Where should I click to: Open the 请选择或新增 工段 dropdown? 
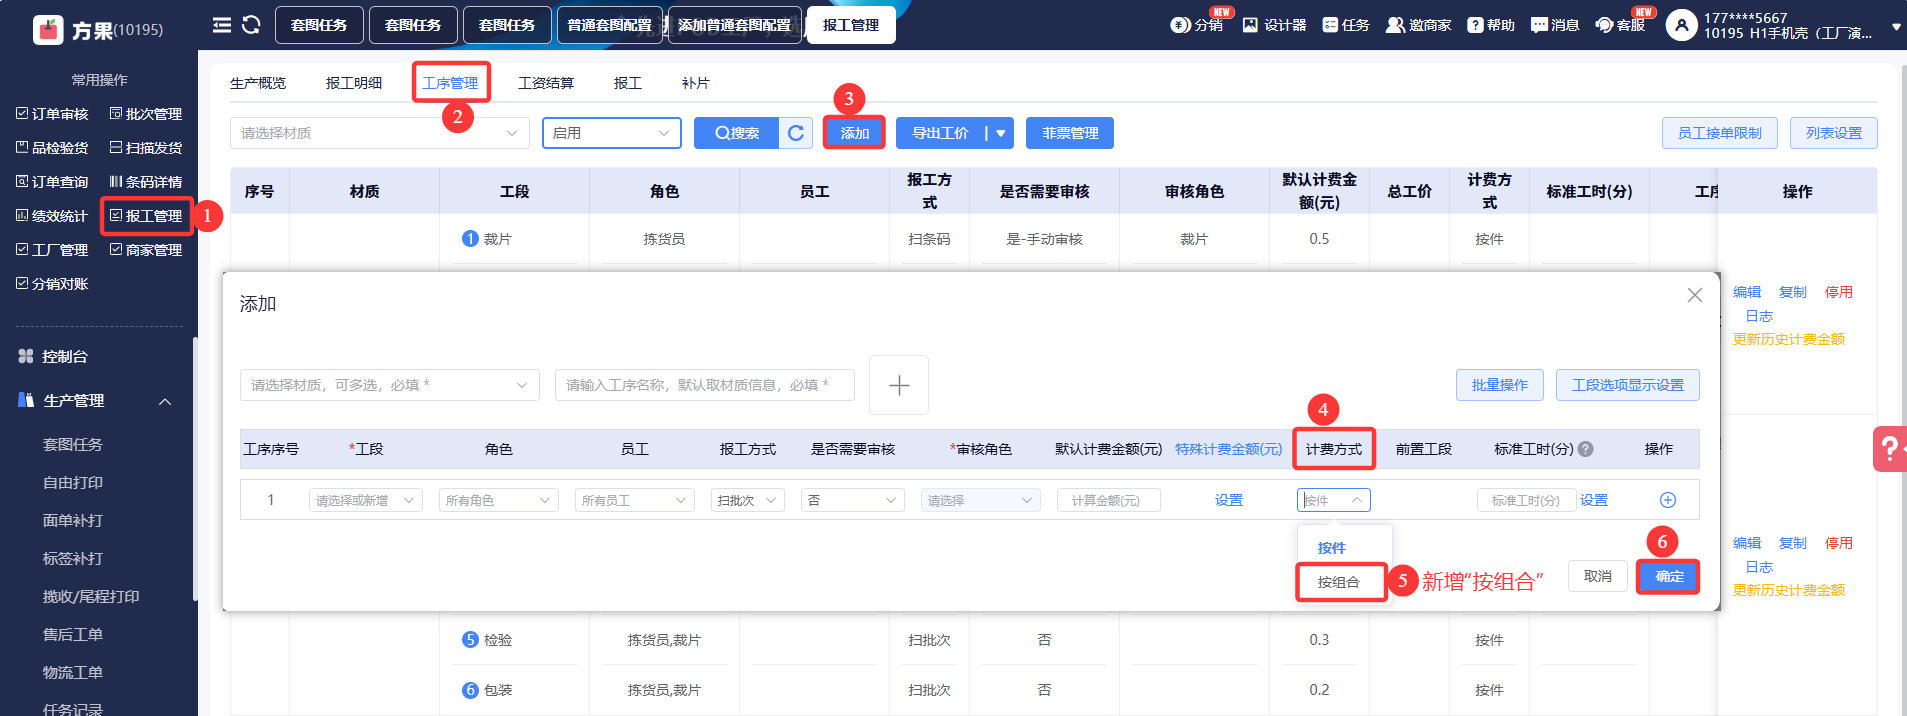coord(366,500)
